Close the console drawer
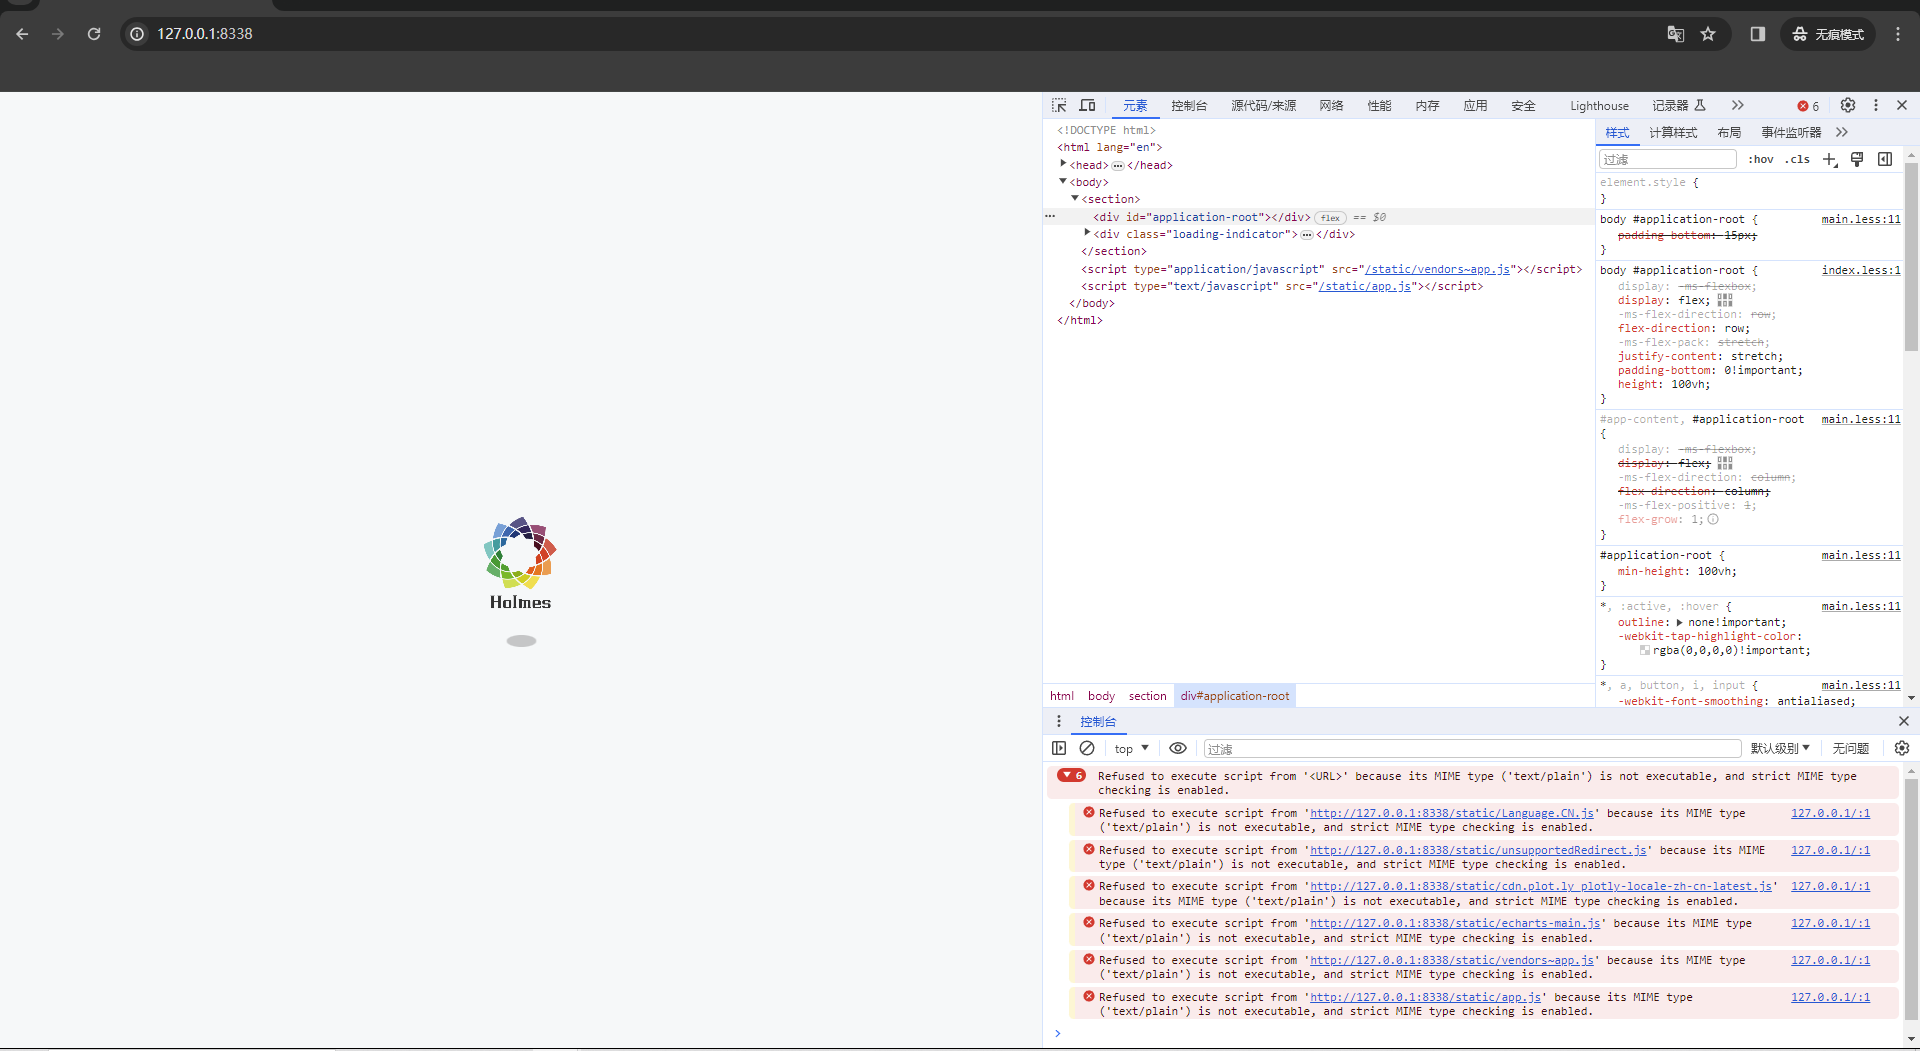Viewport: 1920px width, 1051px height. 1903,721
